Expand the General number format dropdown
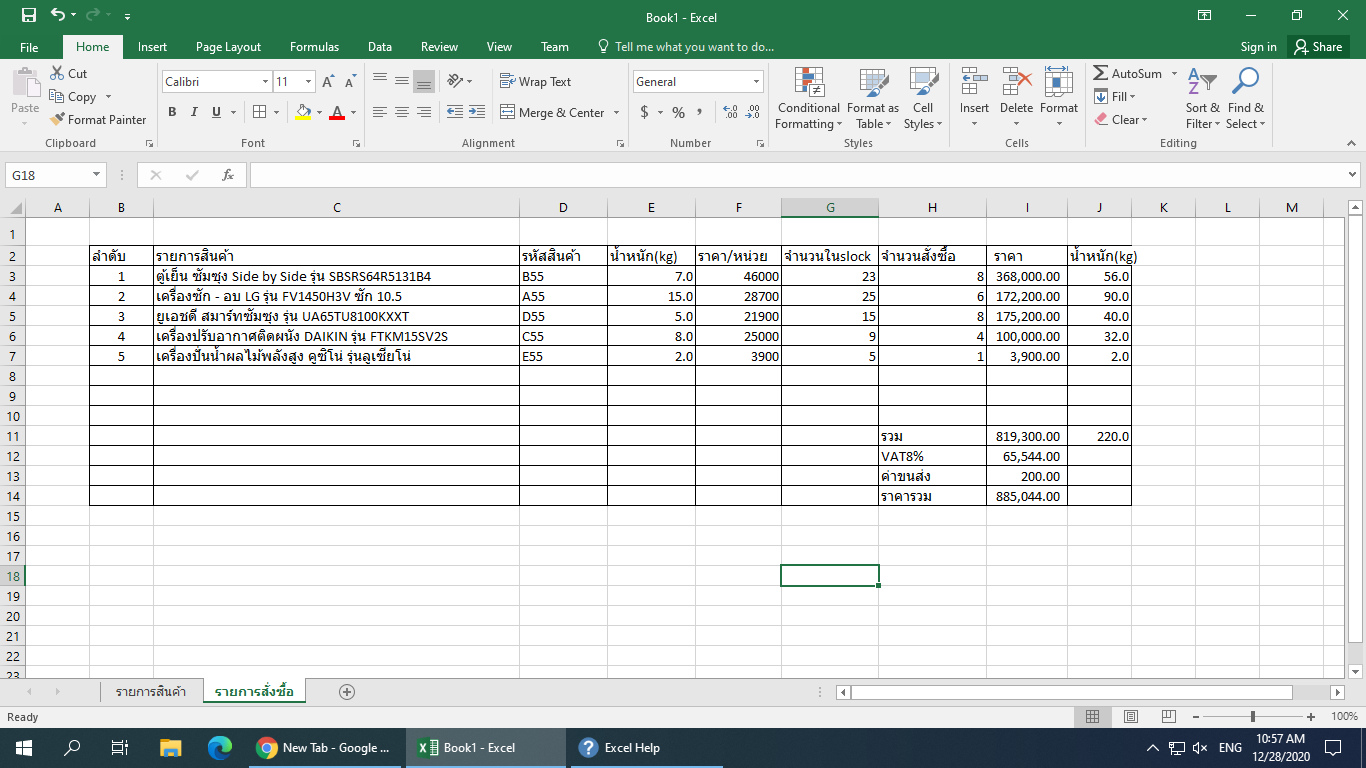 [x=756, y=82]
